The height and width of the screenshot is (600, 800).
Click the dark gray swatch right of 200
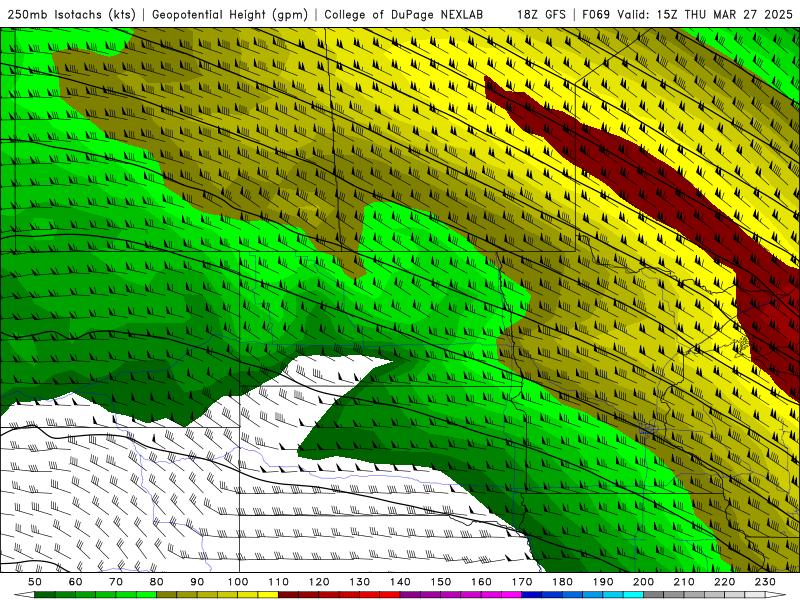coord(654,595)
